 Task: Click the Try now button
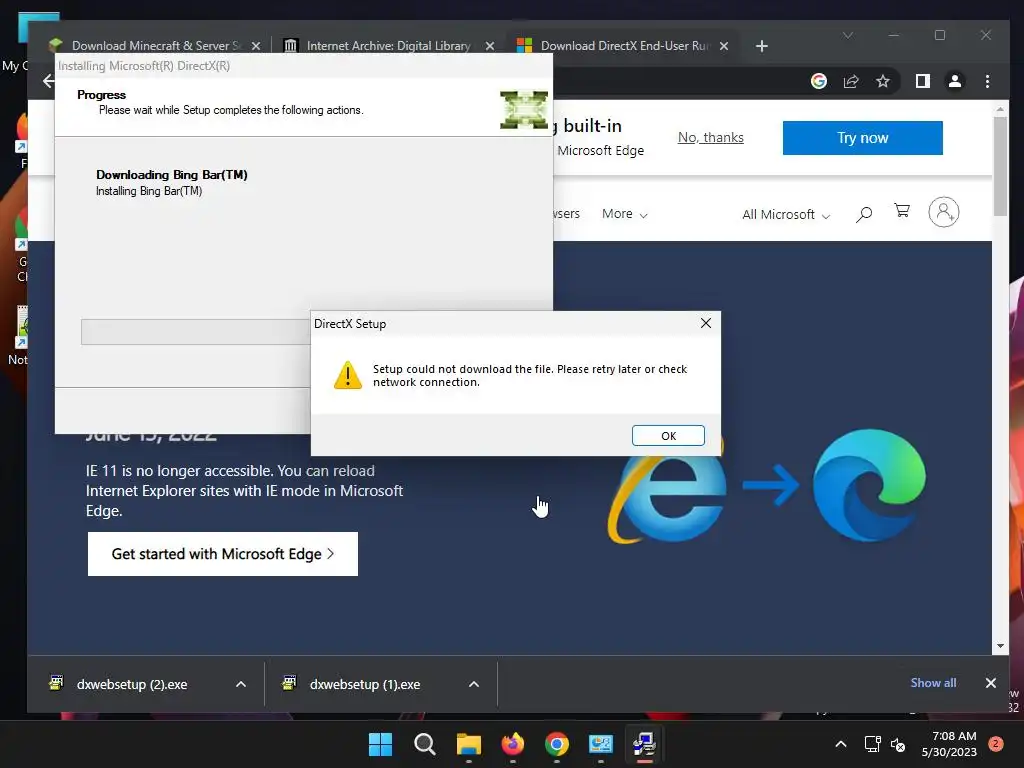863,138
